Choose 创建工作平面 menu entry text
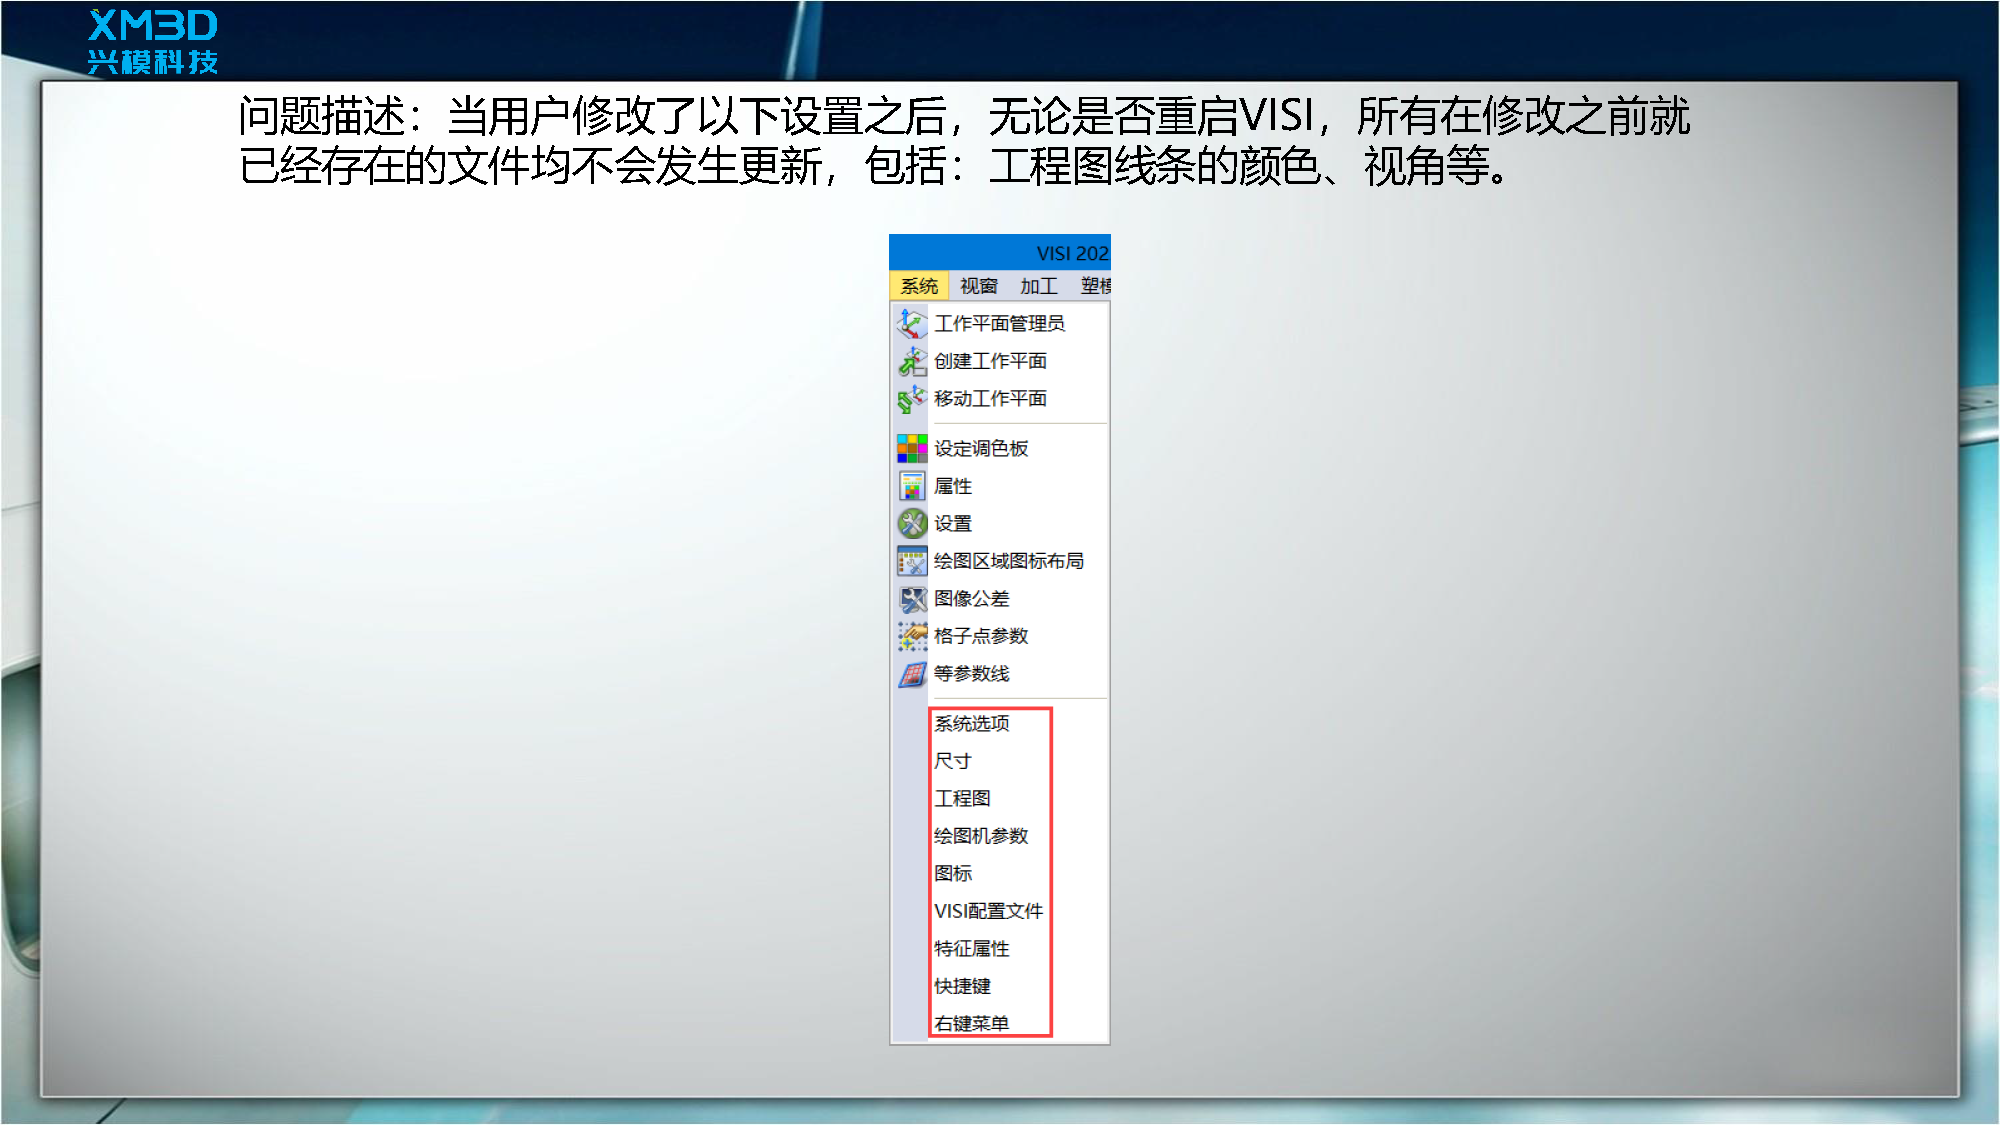Screen dimensions: 2000x1125 pyautogui.click(x=990, y=361)
